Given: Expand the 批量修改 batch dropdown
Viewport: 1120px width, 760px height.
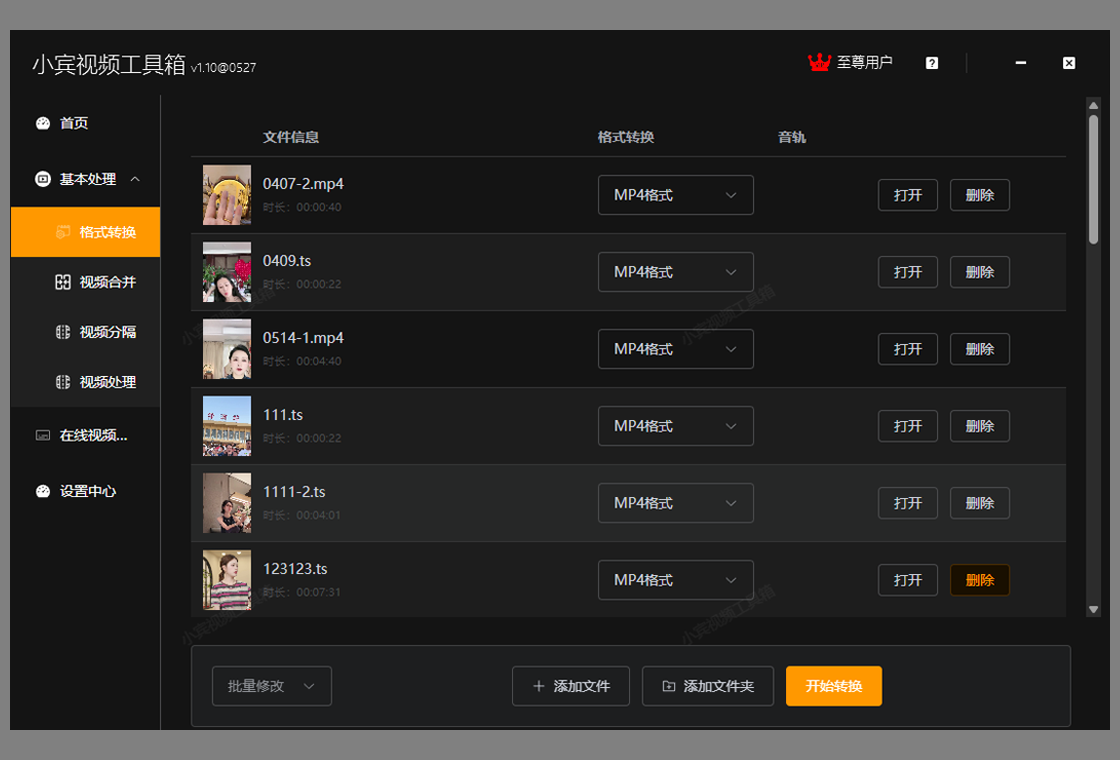Looking at the screenshot, I should (x=271, y=686).
